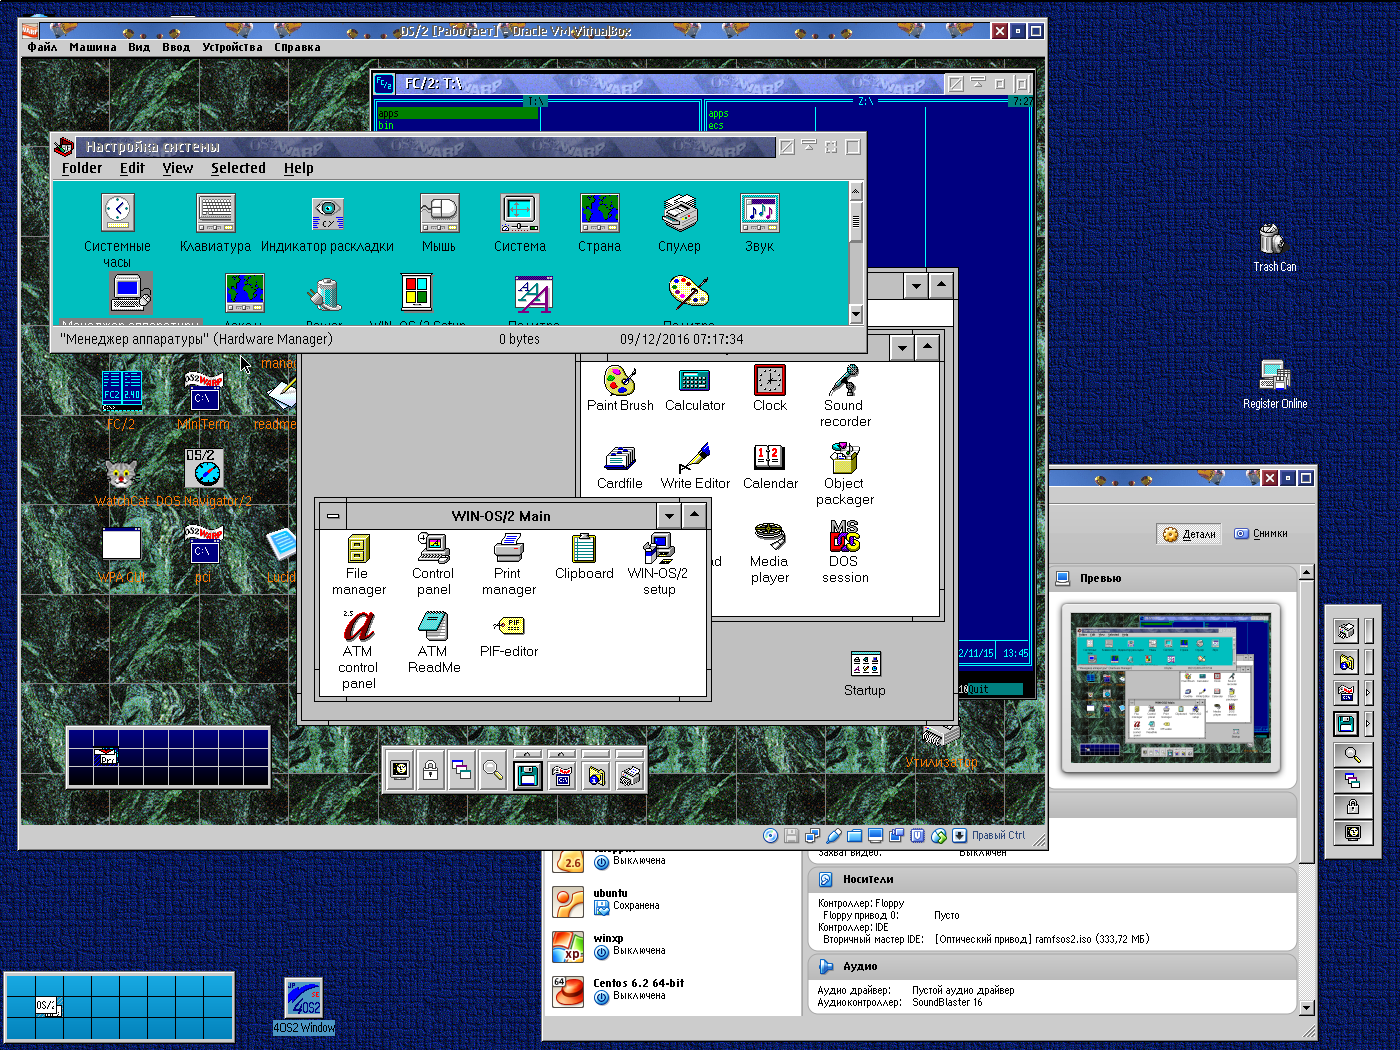
Task: Click the Accessories window down-arrow button
Action: [902, 348]
